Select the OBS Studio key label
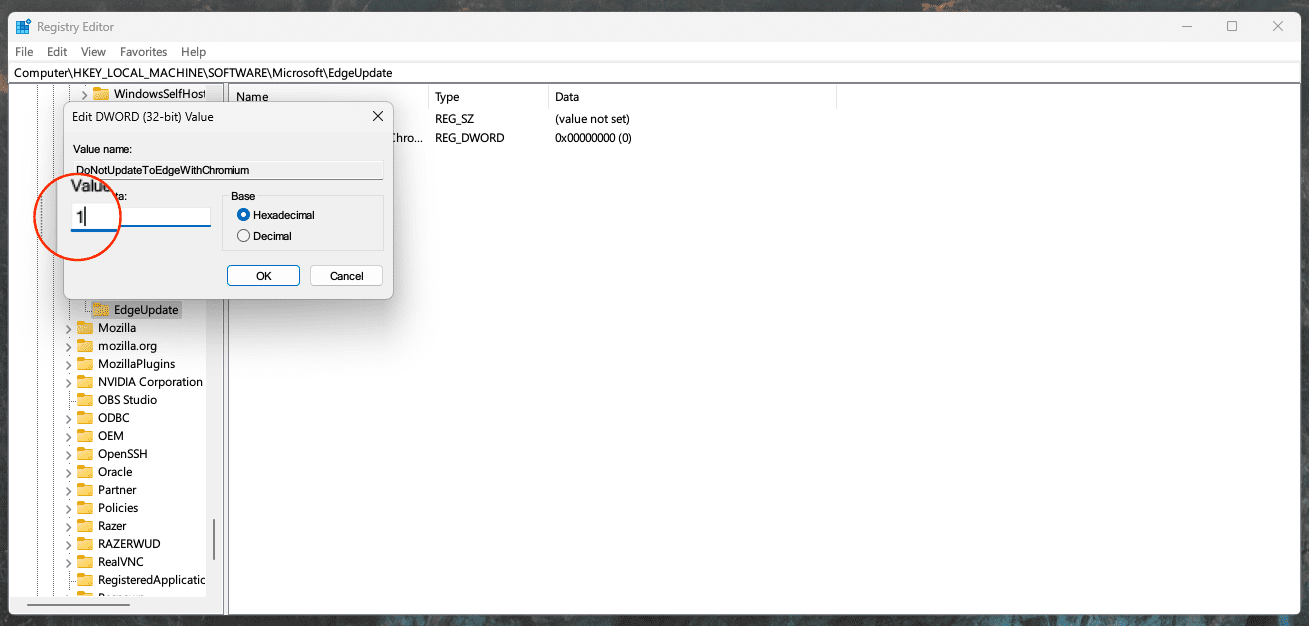 [x=127, y=400]
